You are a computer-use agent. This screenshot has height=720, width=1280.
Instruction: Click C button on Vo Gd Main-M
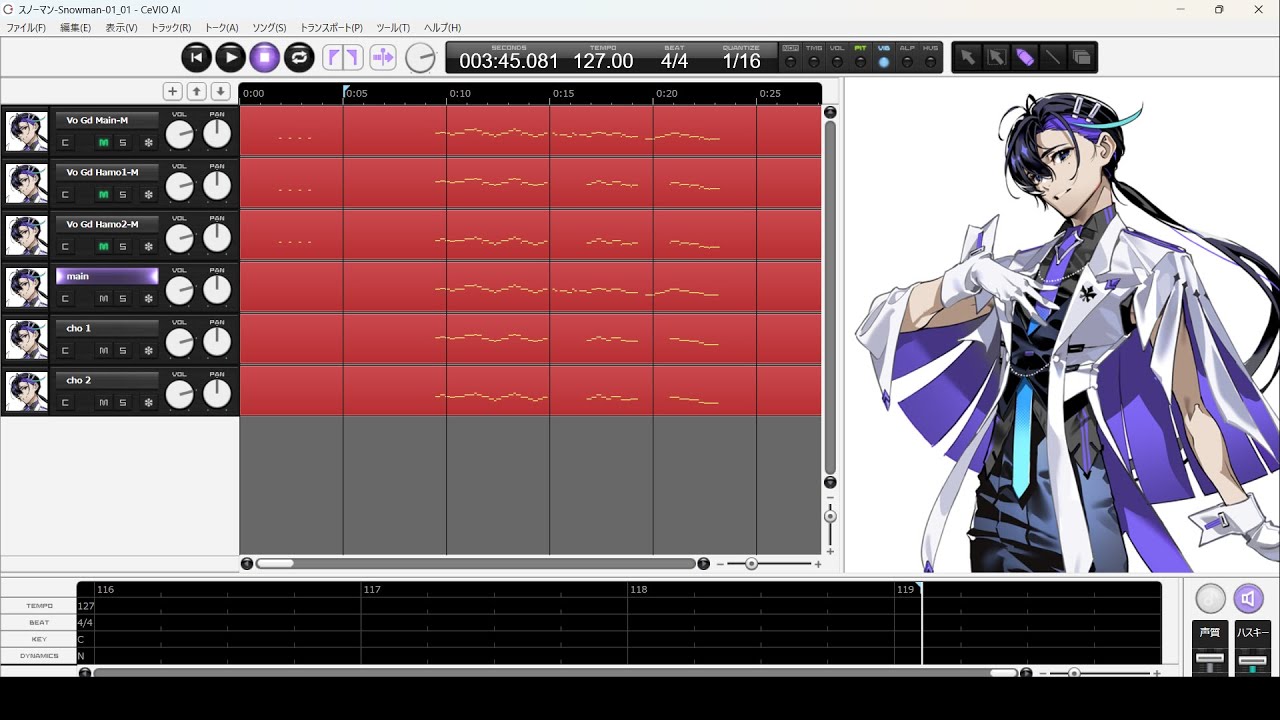tap(65, 142)
